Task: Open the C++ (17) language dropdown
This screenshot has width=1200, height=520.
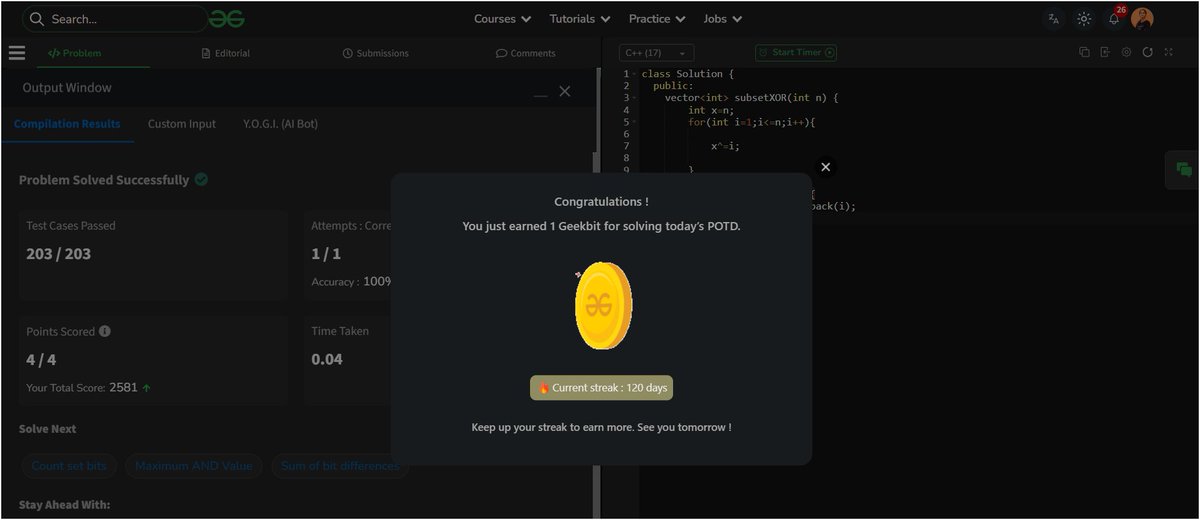Action: coord(656,53)
